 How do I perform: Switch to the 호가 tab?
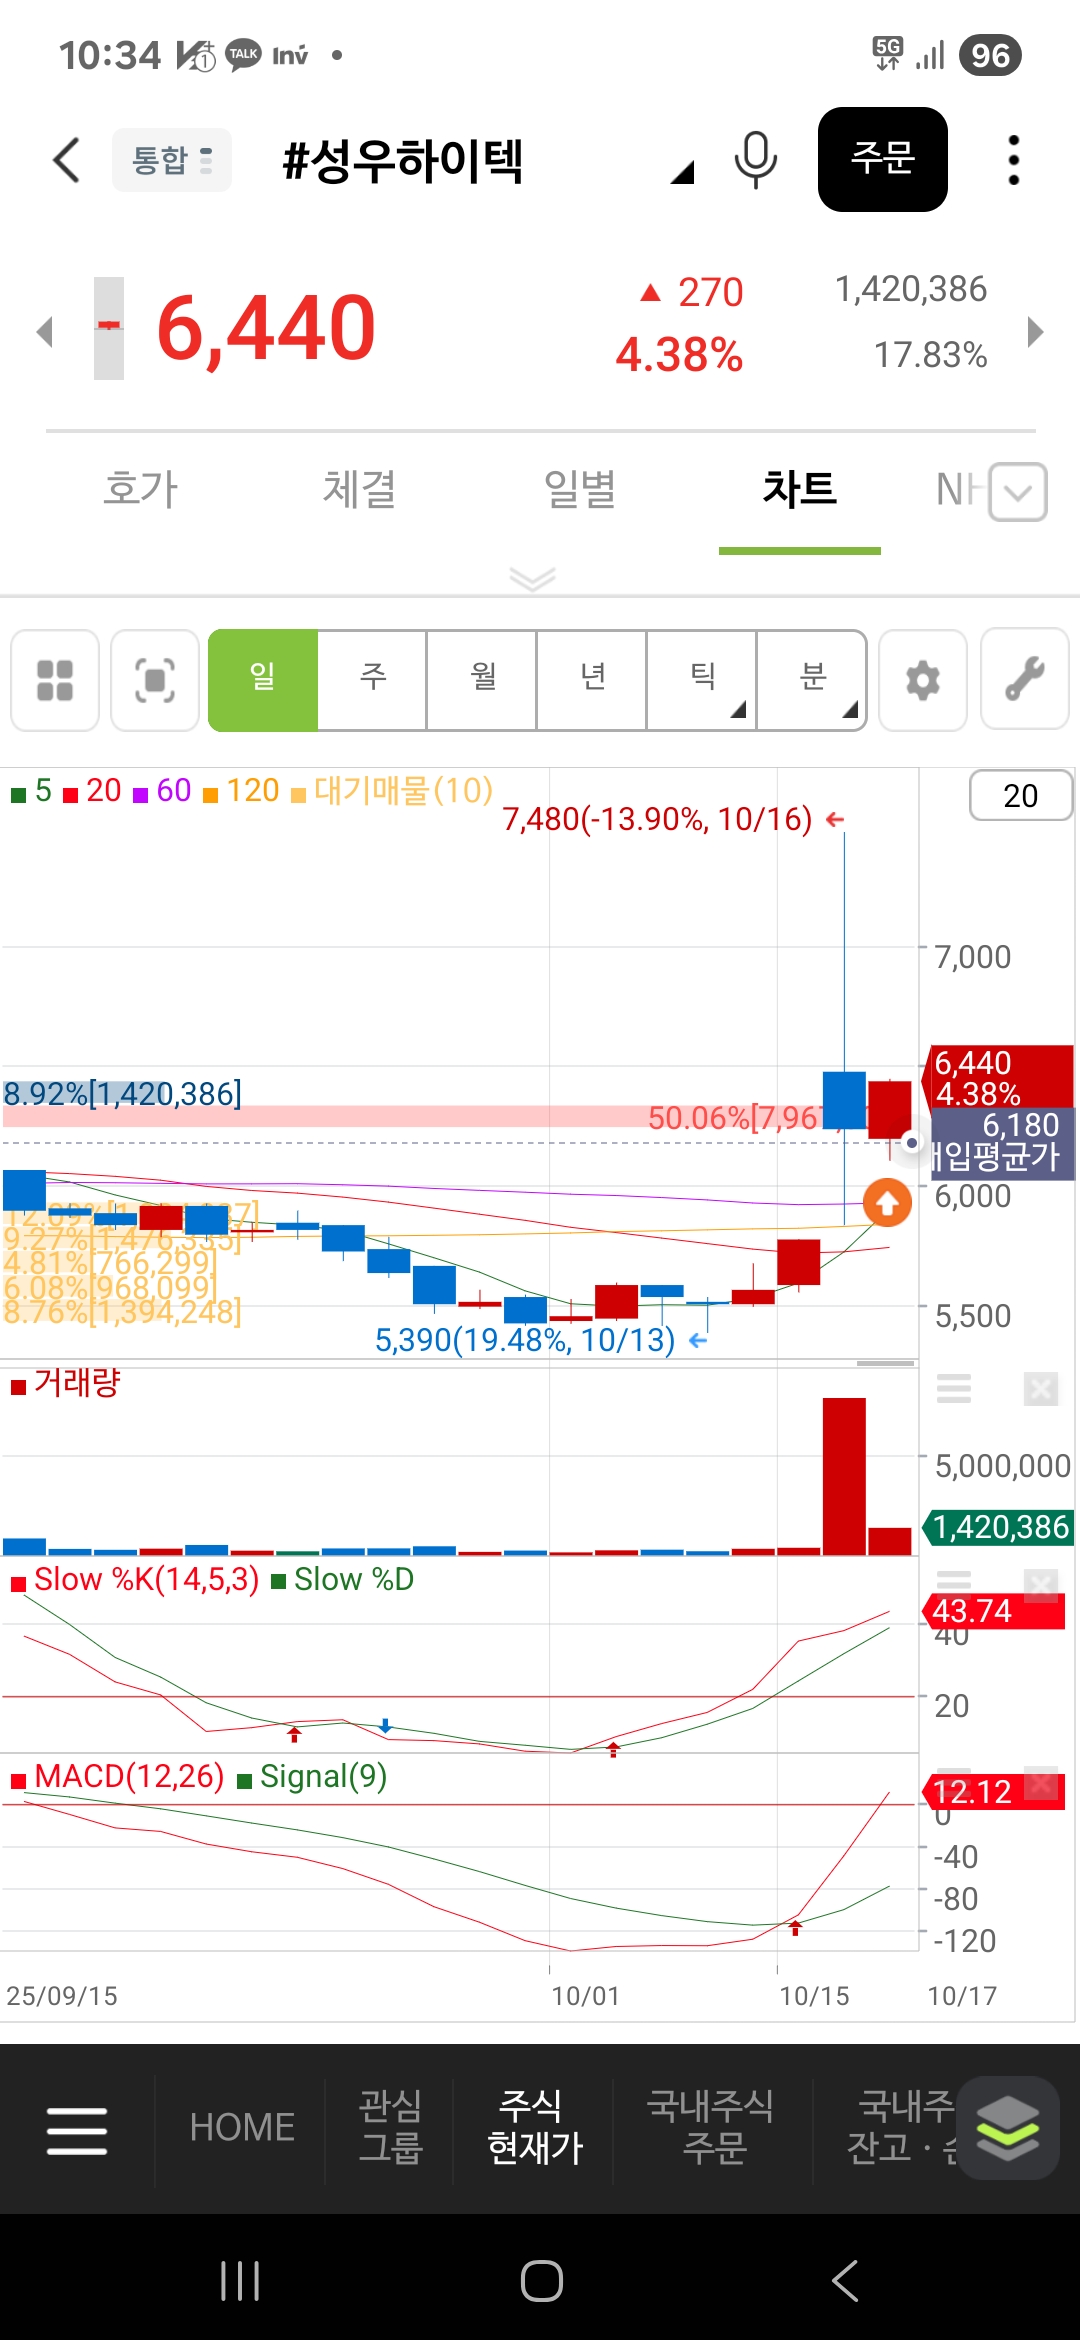click(140, 490)
